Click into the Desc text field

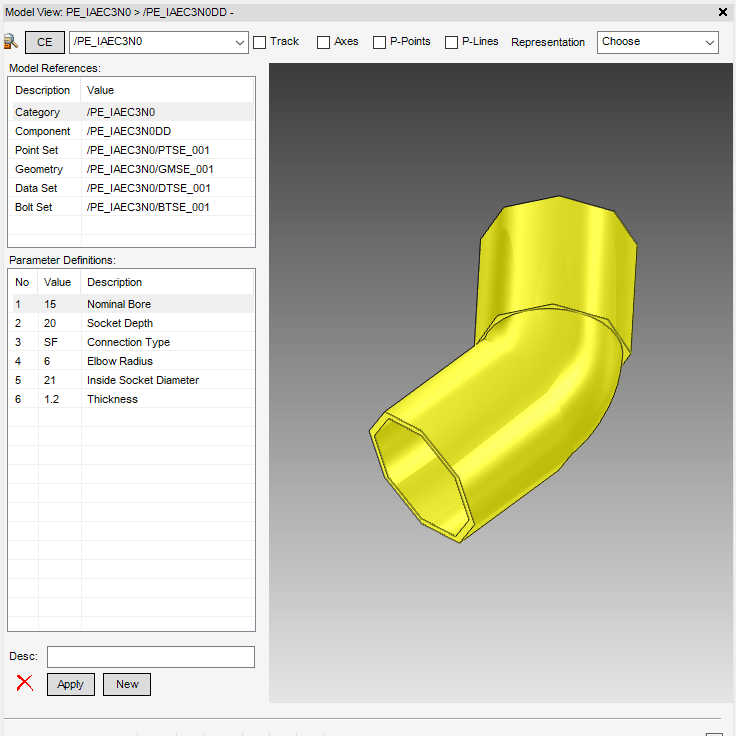[150, 657]
